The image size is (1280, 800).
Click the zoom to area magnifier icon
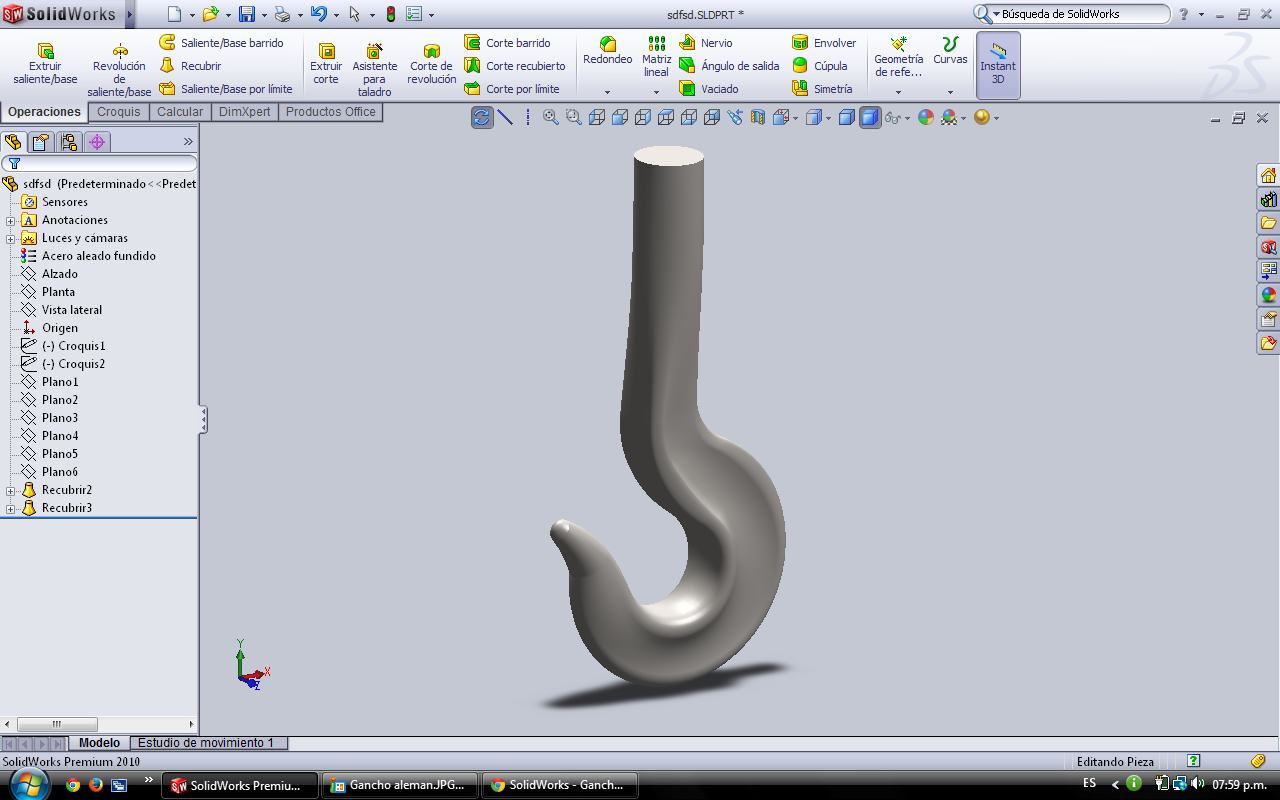573,117
